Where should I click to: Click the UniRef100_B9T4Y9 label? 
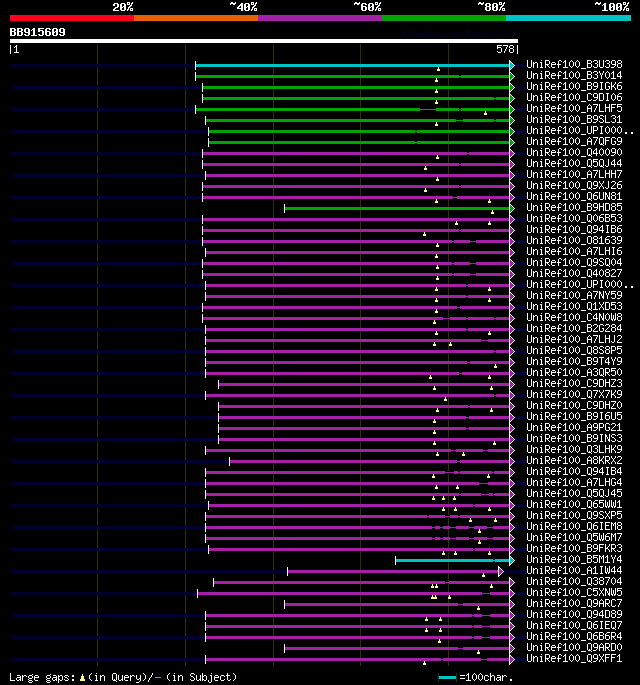[574, 361]
